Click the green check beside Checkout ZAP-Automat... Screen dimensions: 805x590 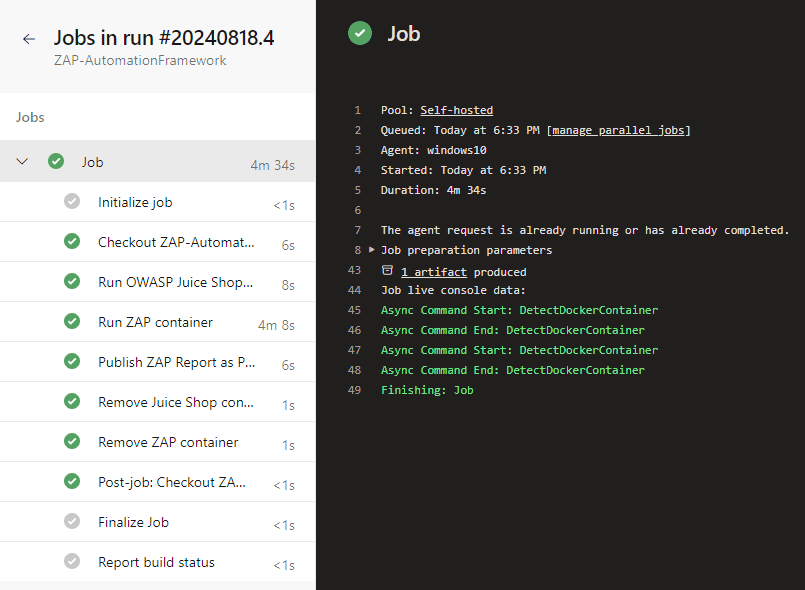click(x=72, y=241)
